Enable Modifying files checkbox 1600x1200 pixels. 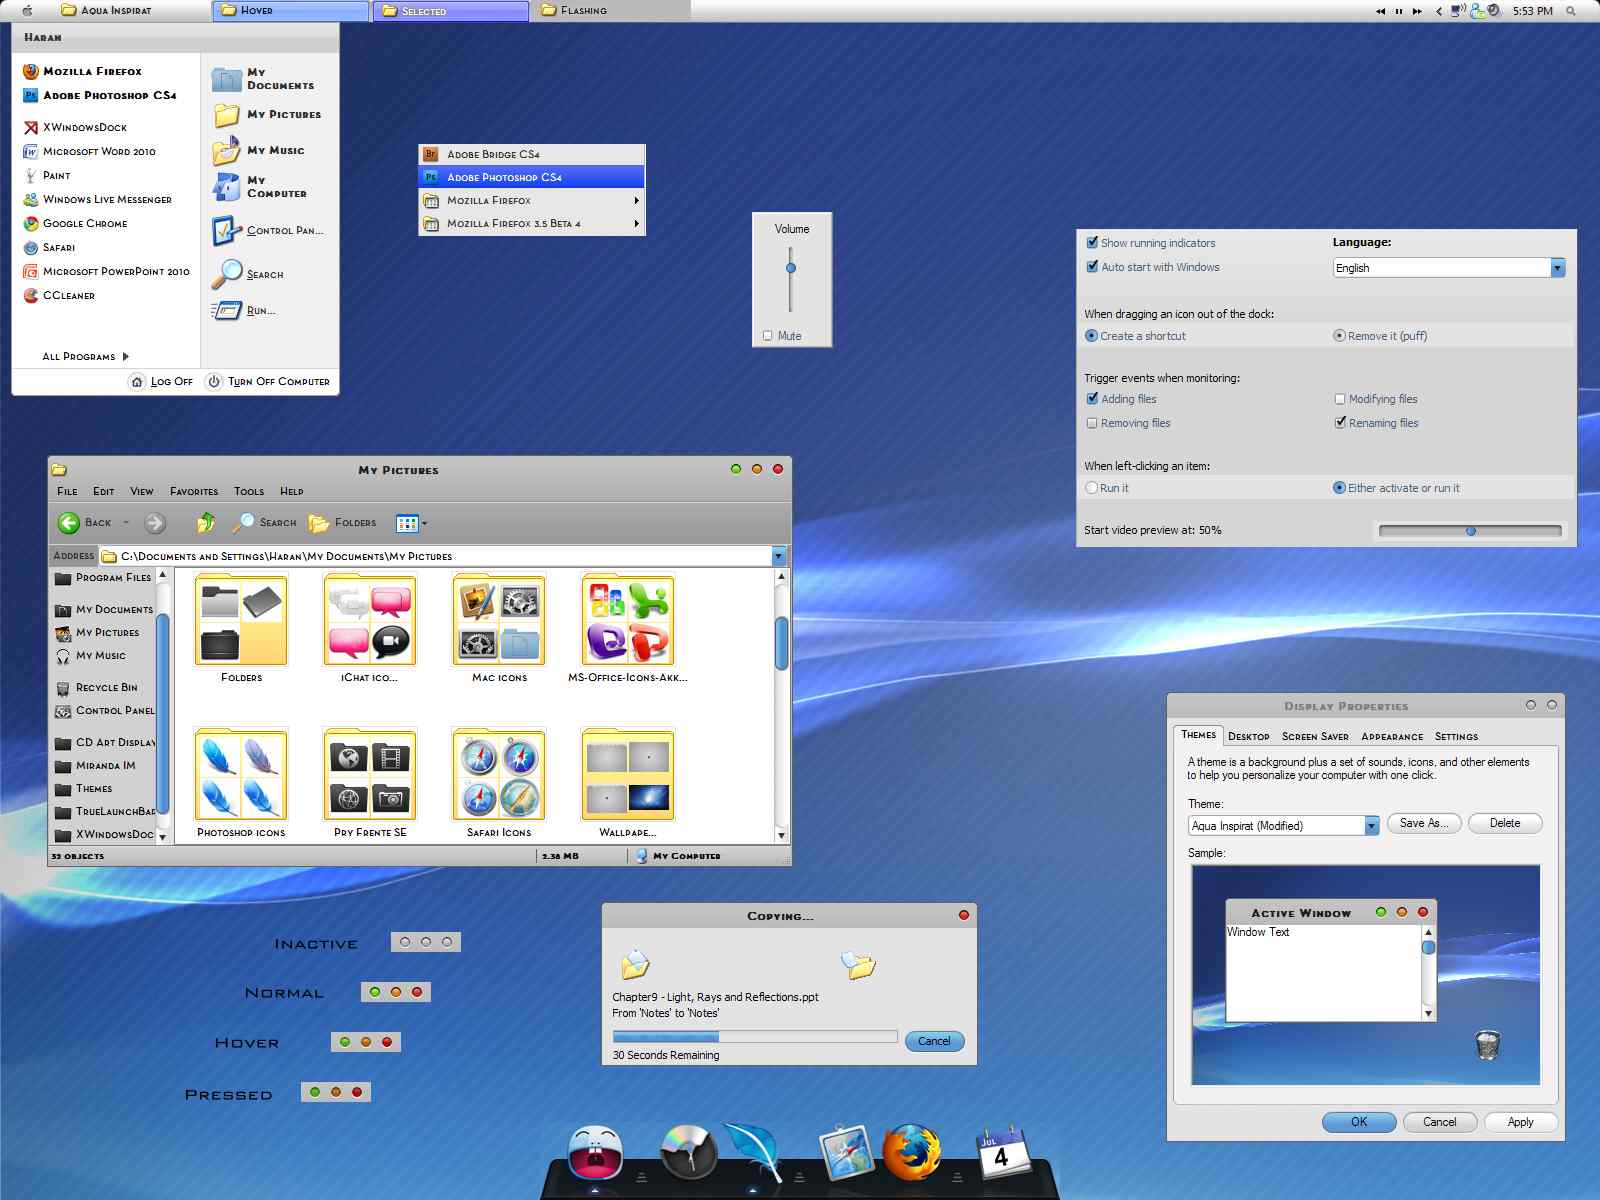(1340, 399)
